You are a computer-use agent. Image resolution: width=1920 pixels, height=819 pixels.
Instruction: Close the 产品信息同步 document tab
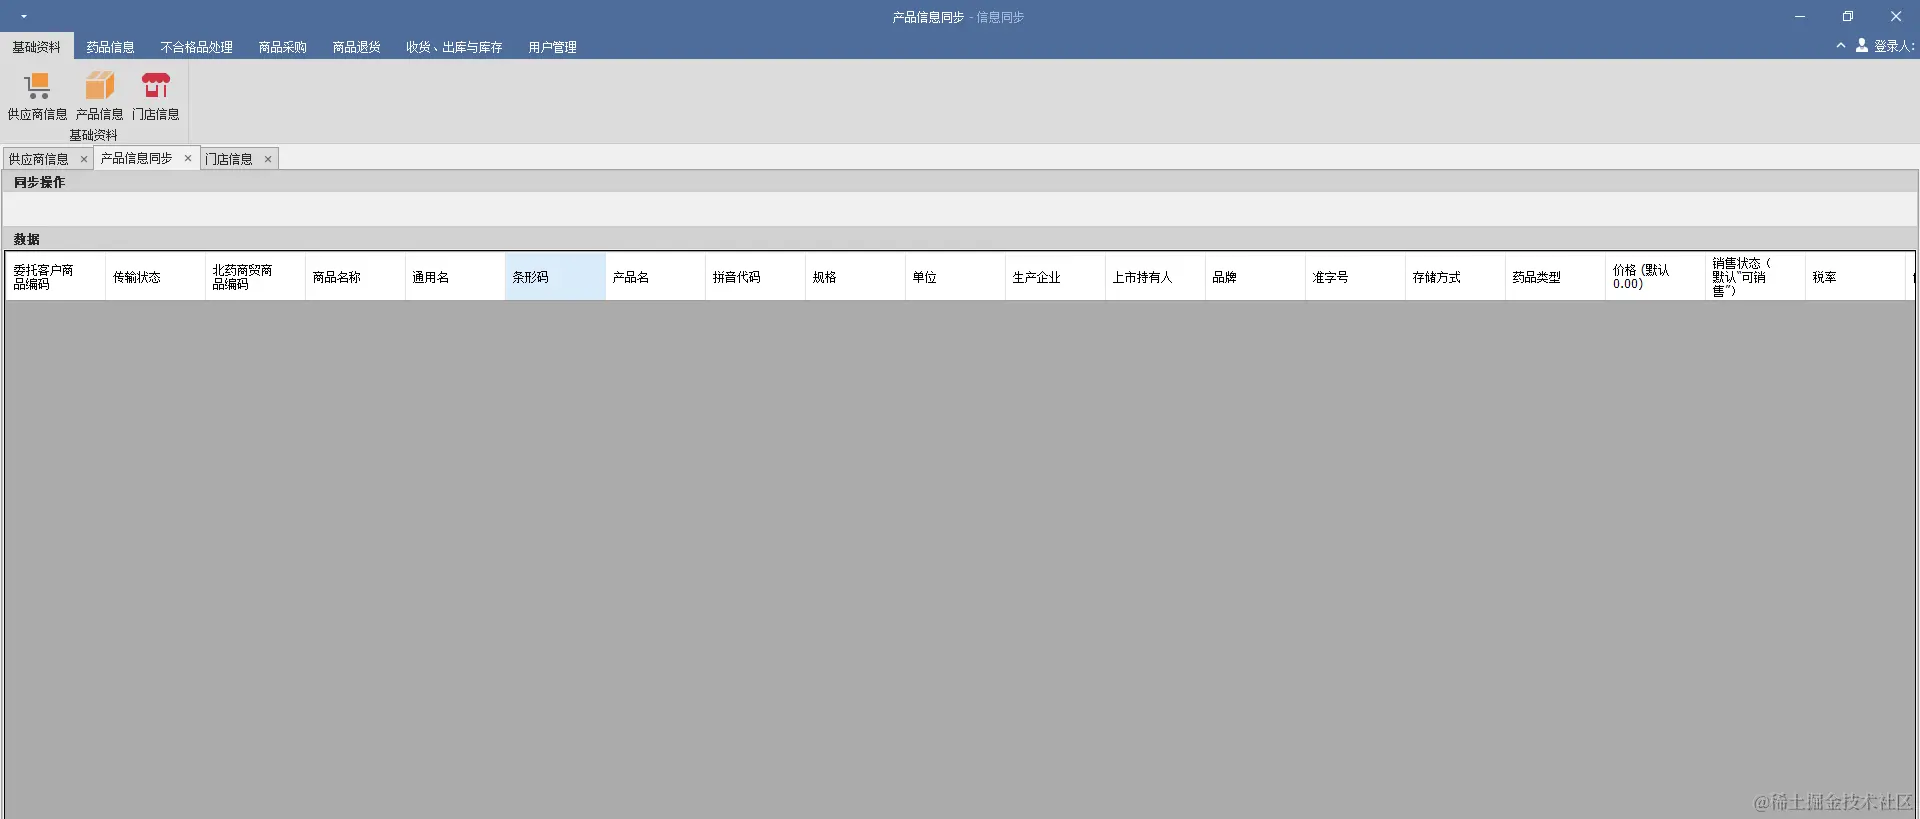coord(187,158)
